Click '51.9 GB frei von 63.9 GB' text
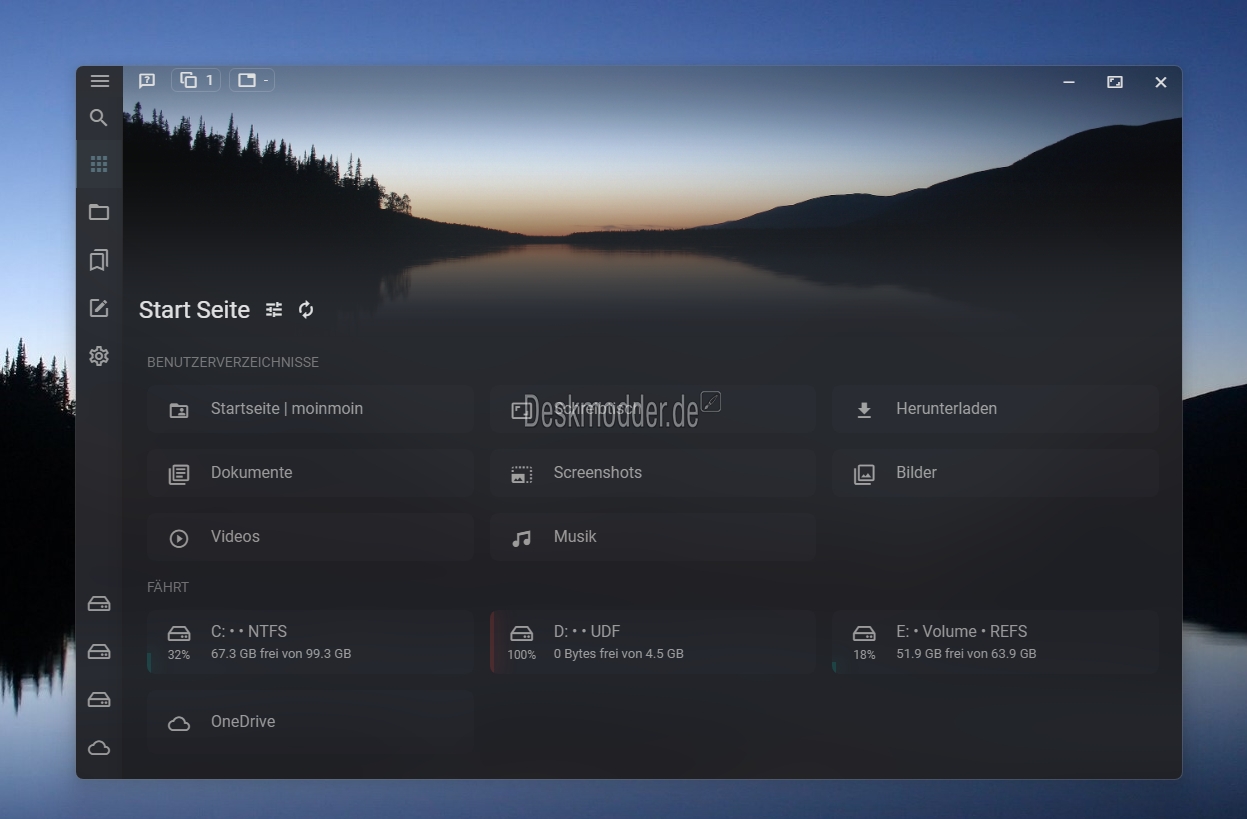Screen dimensions: 1247x819 (966, 654)
